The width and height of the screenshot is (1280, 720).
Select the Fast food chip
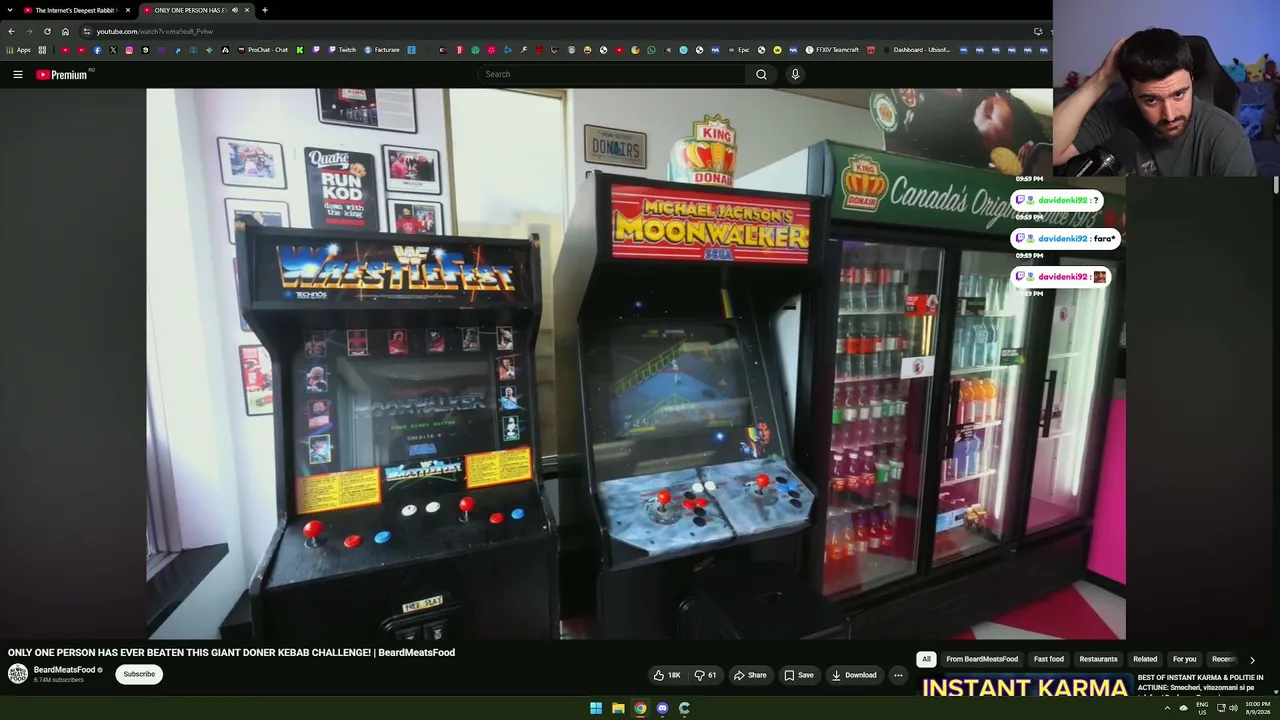coord(1049,659)
